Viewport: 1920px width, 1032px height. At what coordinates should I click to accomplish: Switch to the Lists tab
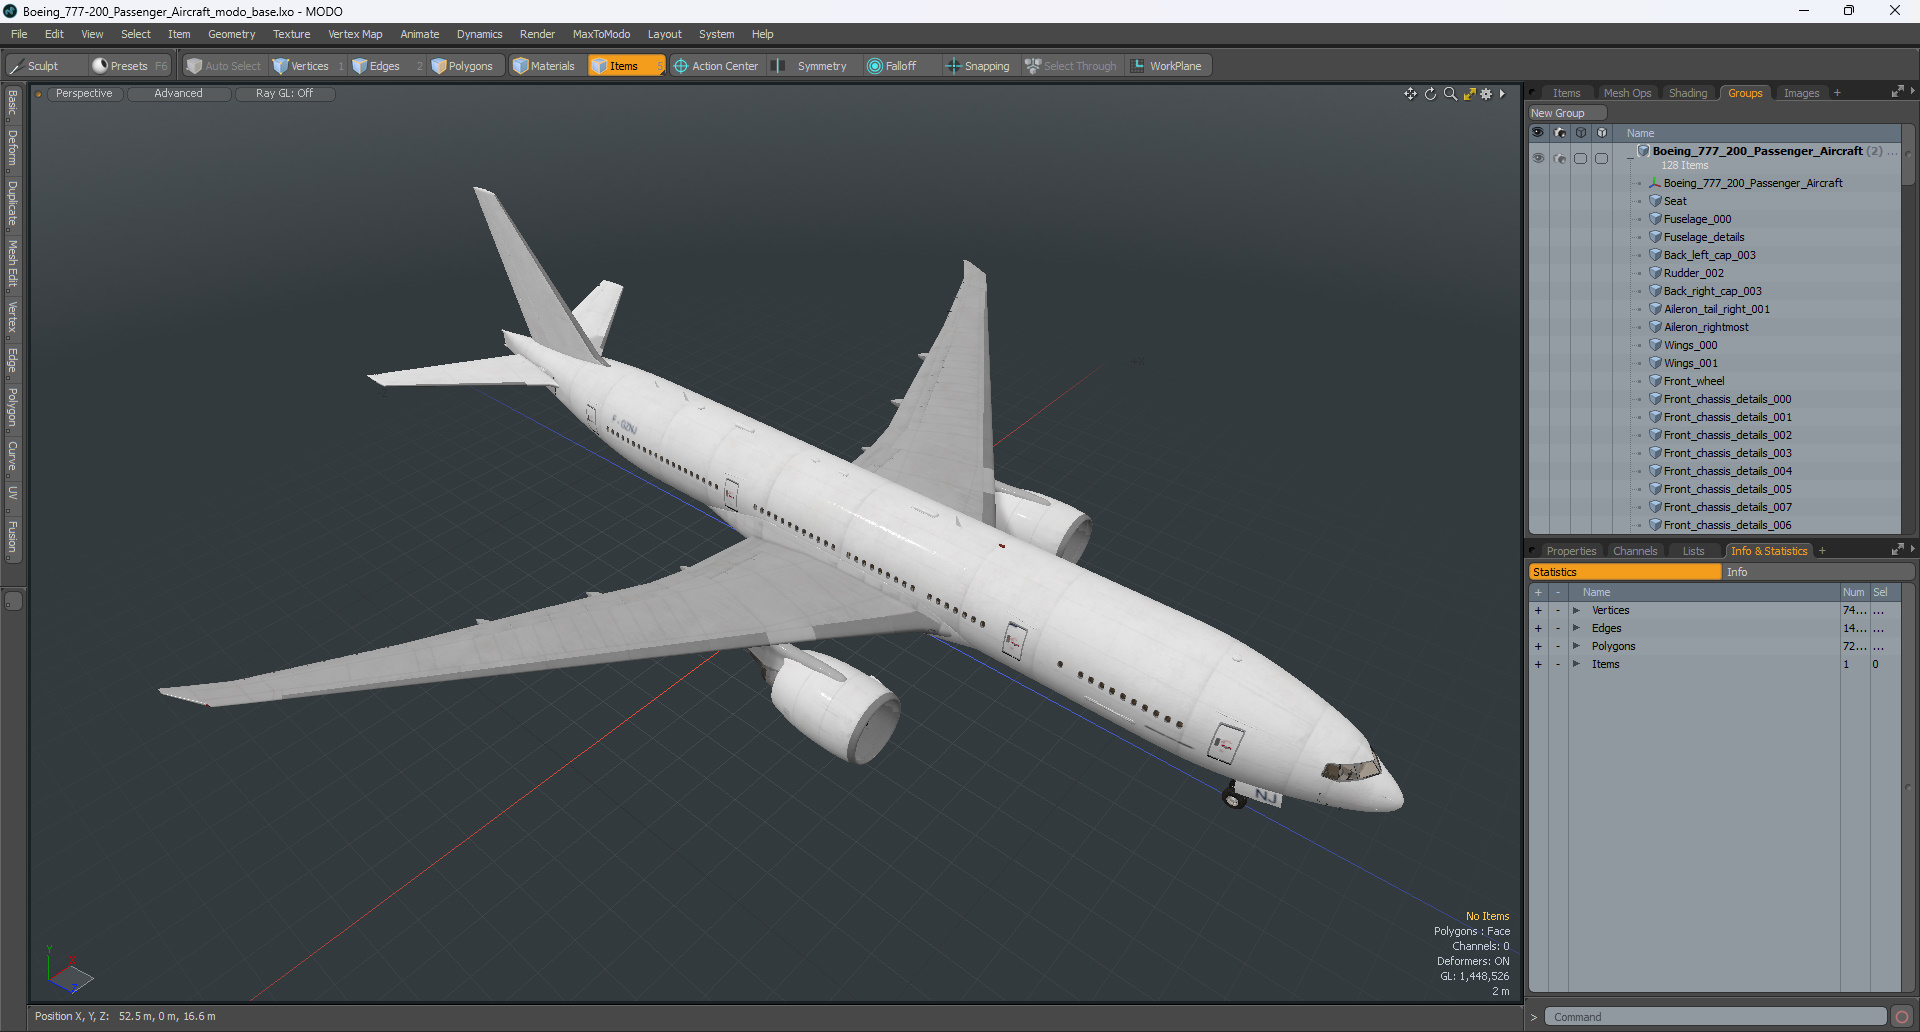click(x=1693, y=551)
